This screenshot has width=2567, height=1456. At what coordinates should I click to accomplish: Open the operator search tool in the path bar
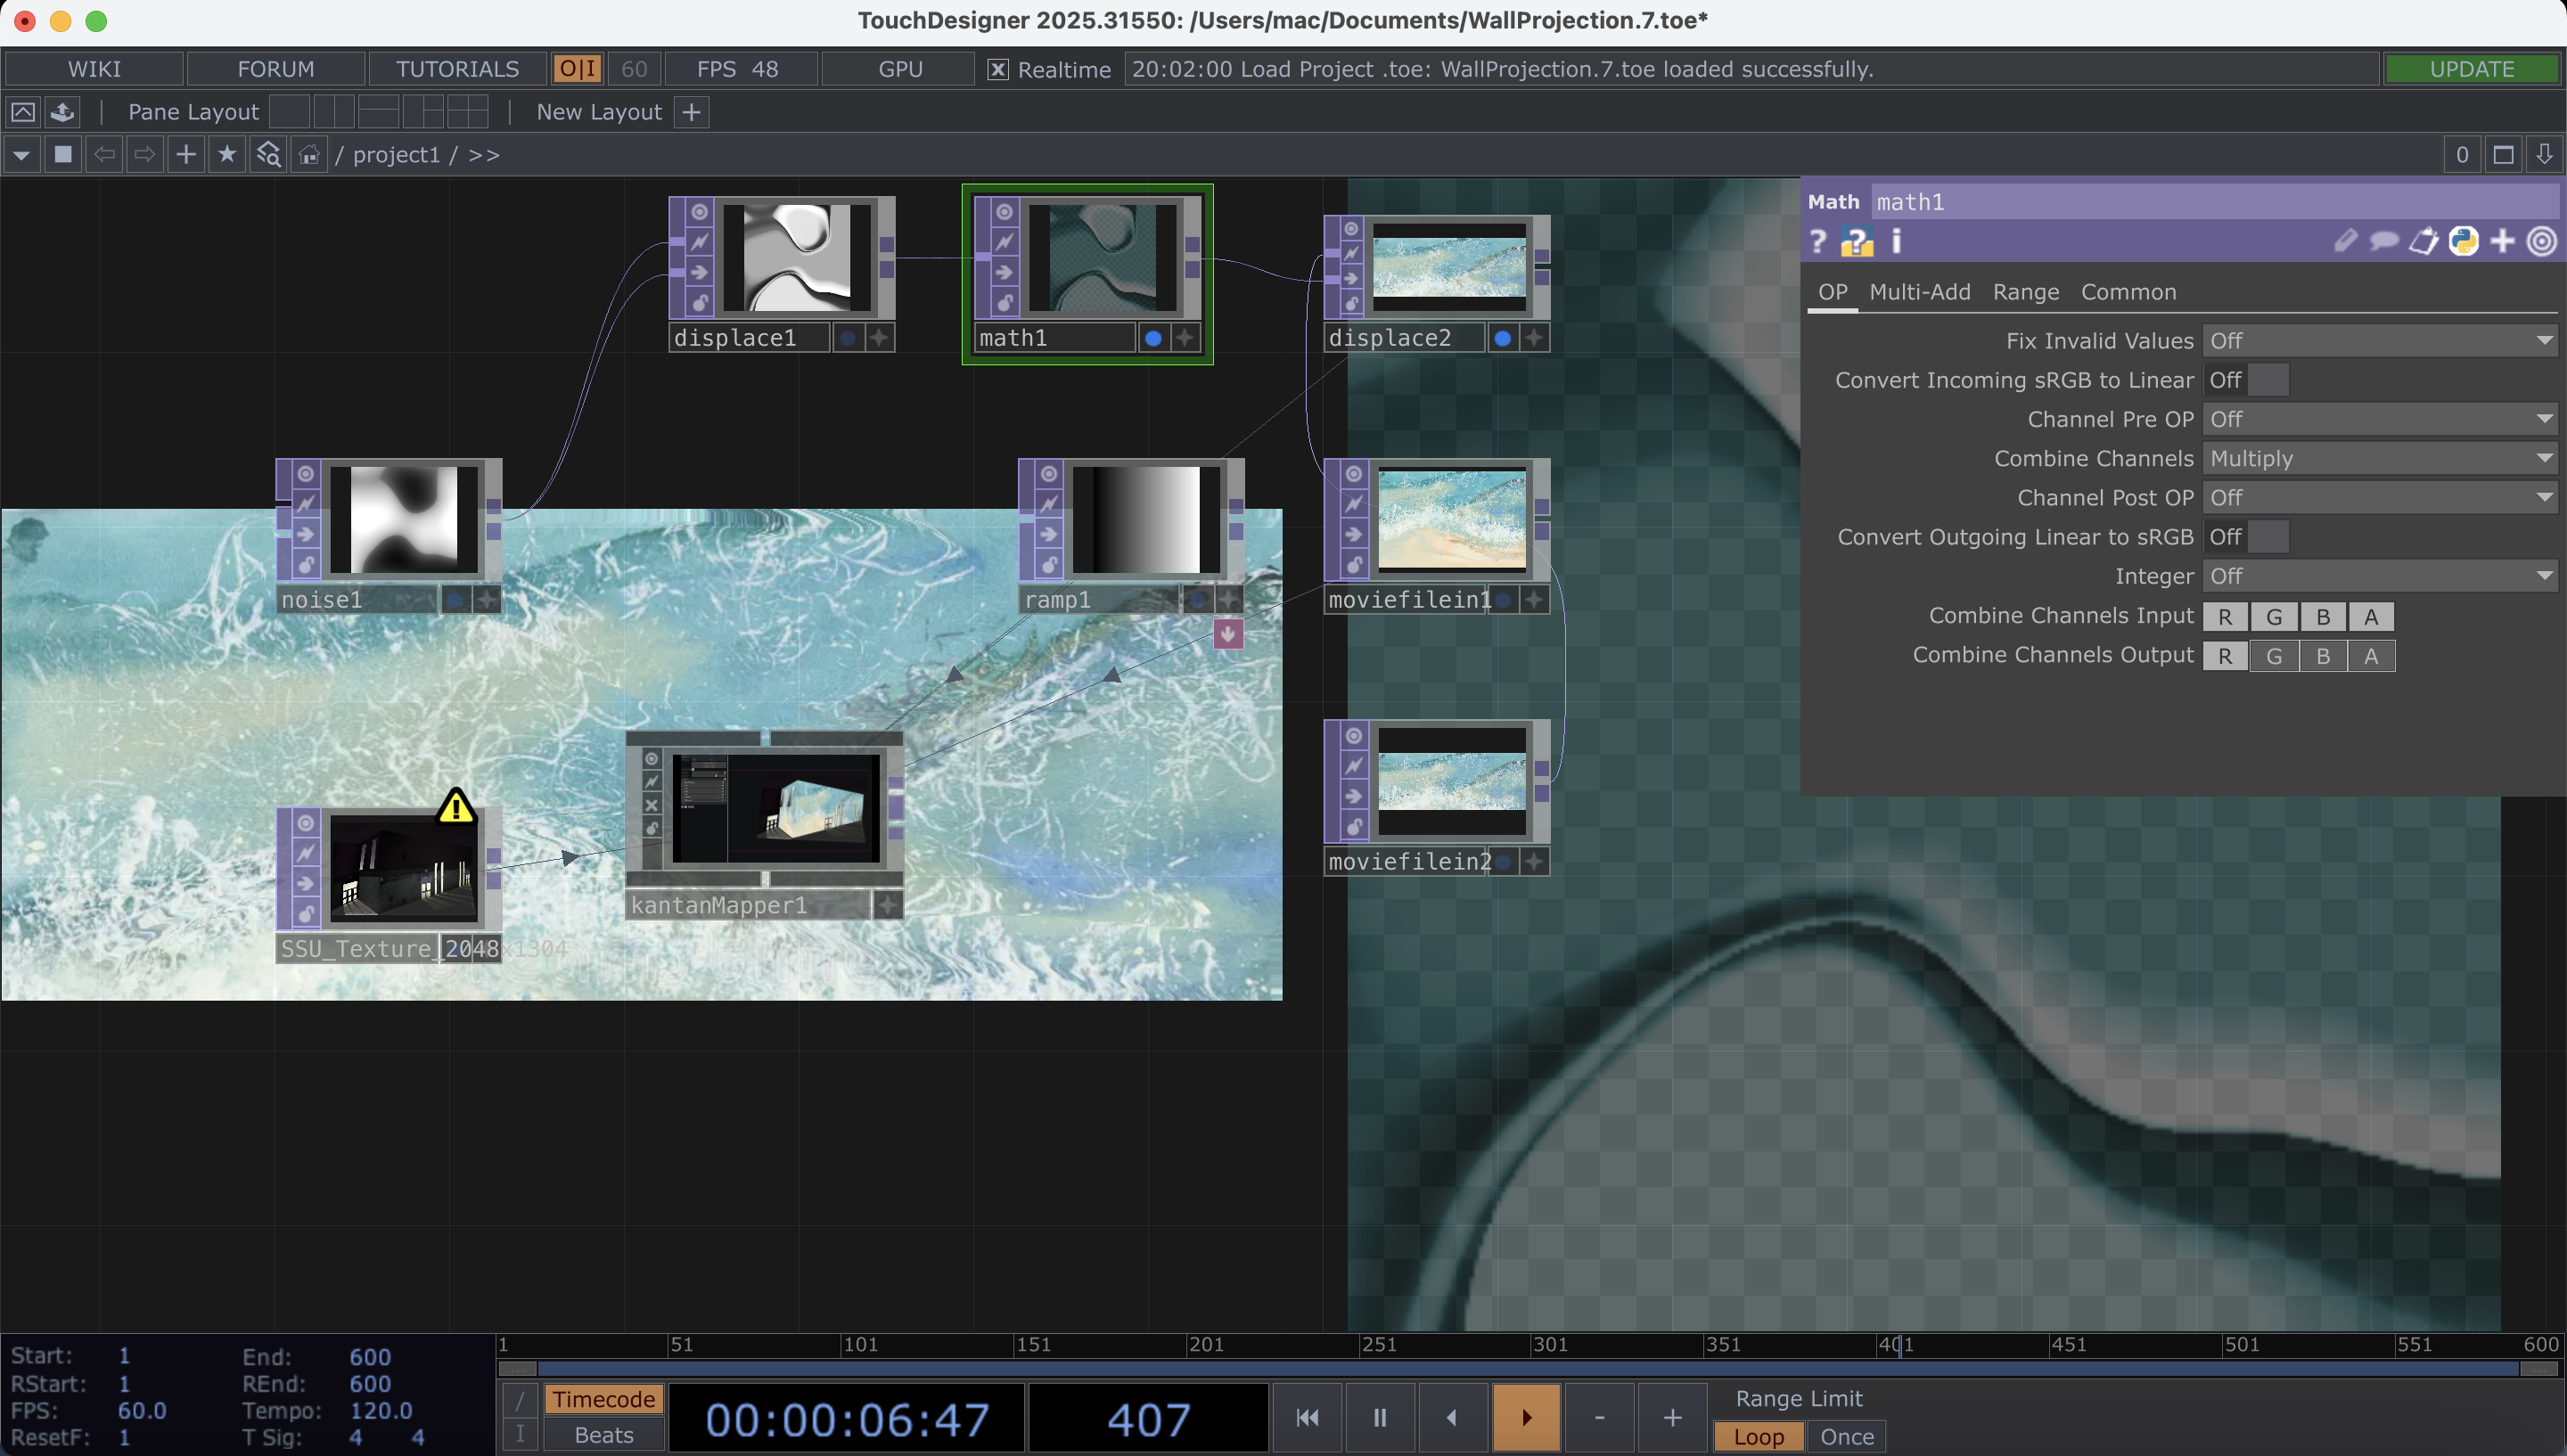267,154
